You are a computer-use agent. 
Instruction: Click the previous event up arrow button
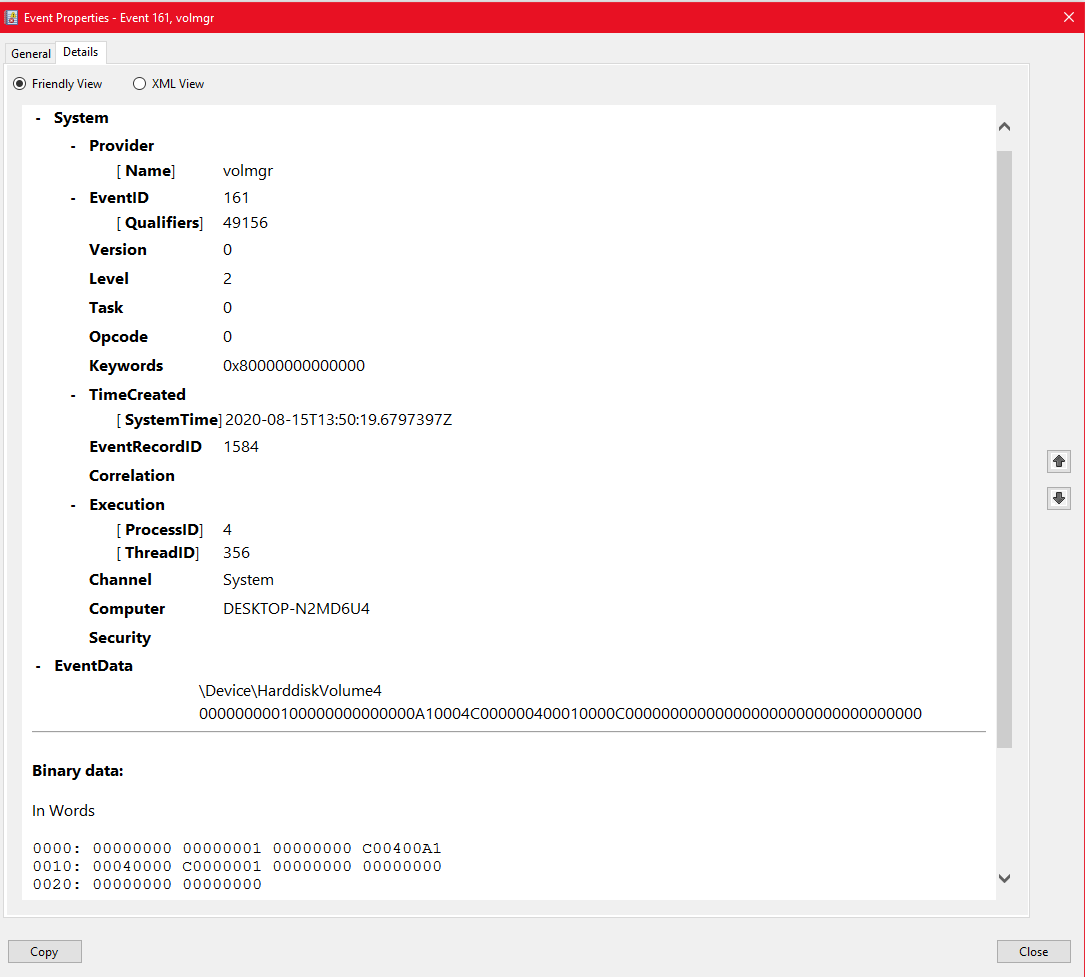pos(1059,462)
